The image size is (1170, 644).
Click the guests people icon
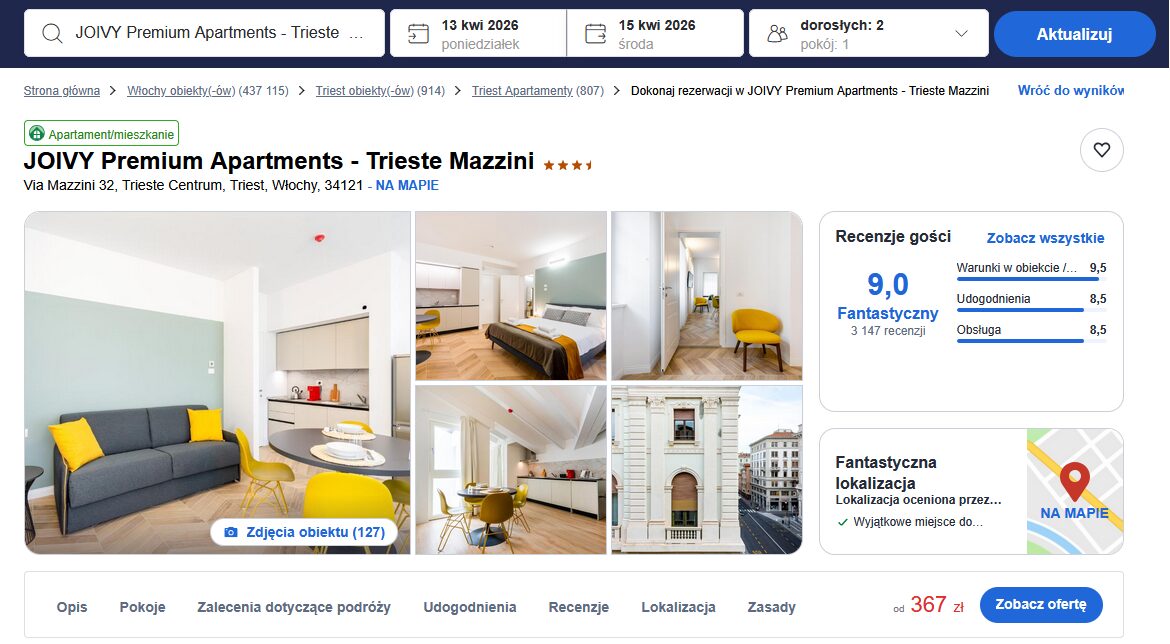click(x=778, y=34)
